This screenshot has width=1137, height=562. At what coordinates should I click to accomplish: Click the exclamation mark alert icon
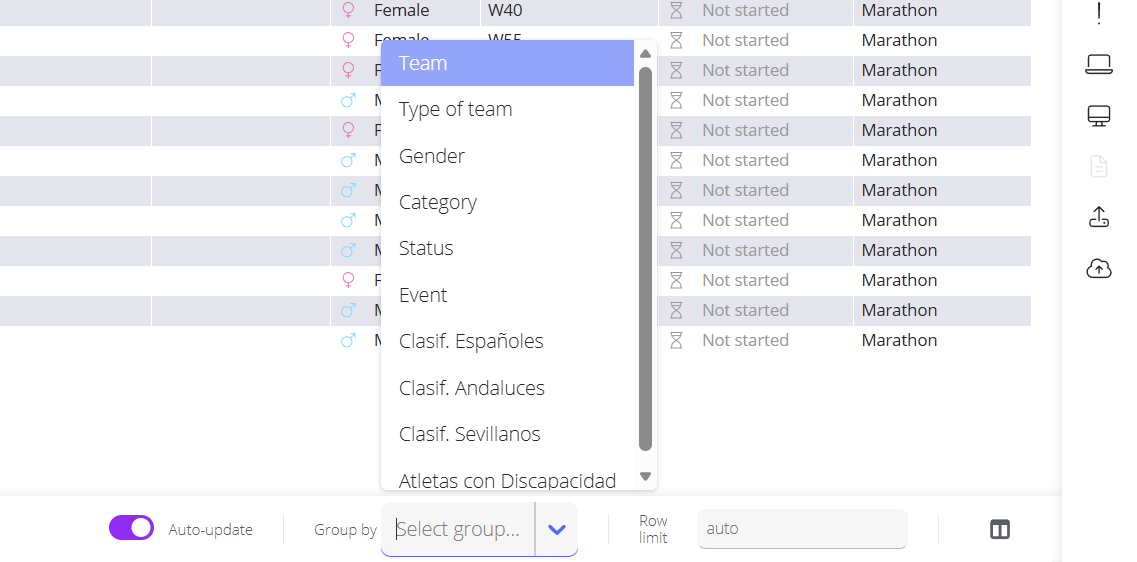[1099, 13]
